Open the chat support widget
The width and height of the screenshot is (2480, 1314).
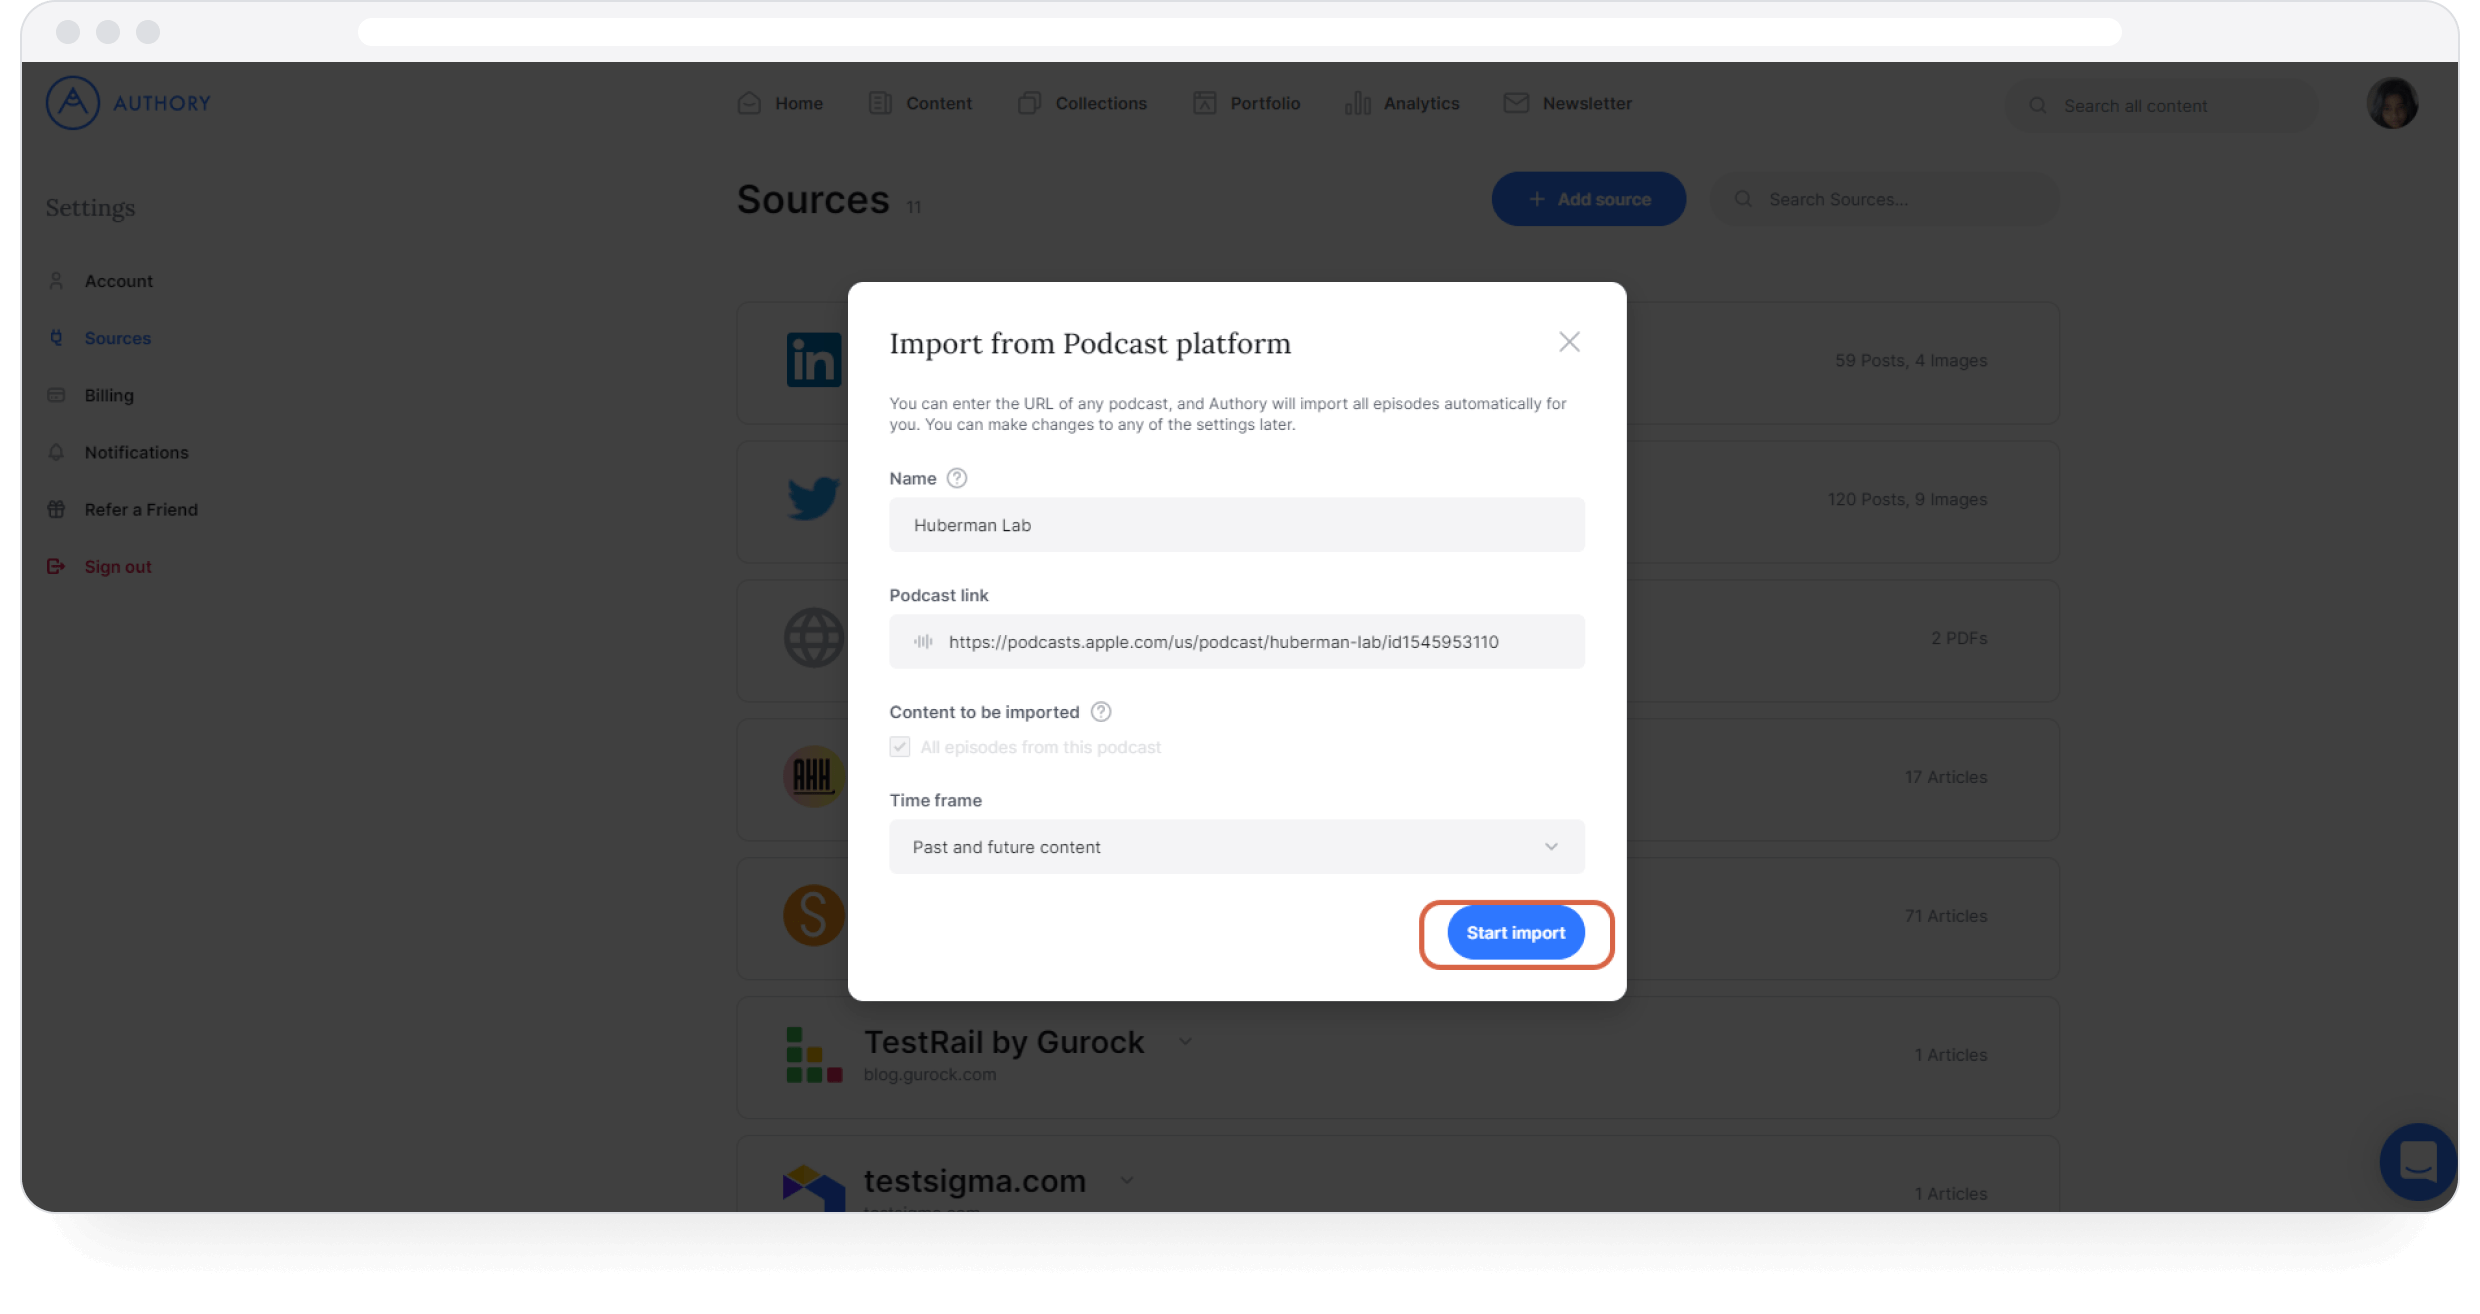[2418, 1162]
